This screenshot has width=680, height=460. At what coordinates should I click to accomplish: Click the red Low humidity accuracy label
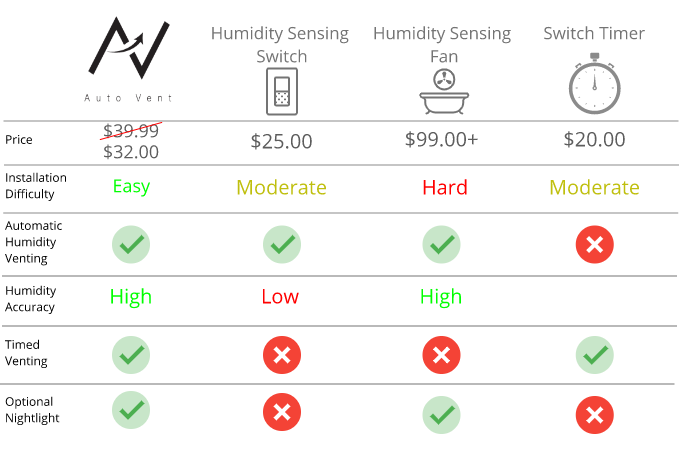[x=281, y=297]
